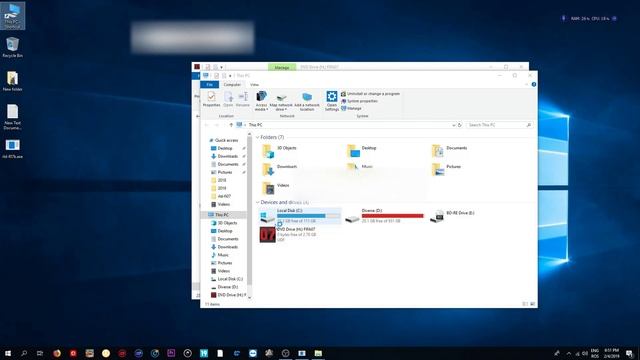Click the Properties ribbon icon

coord(211,99)
